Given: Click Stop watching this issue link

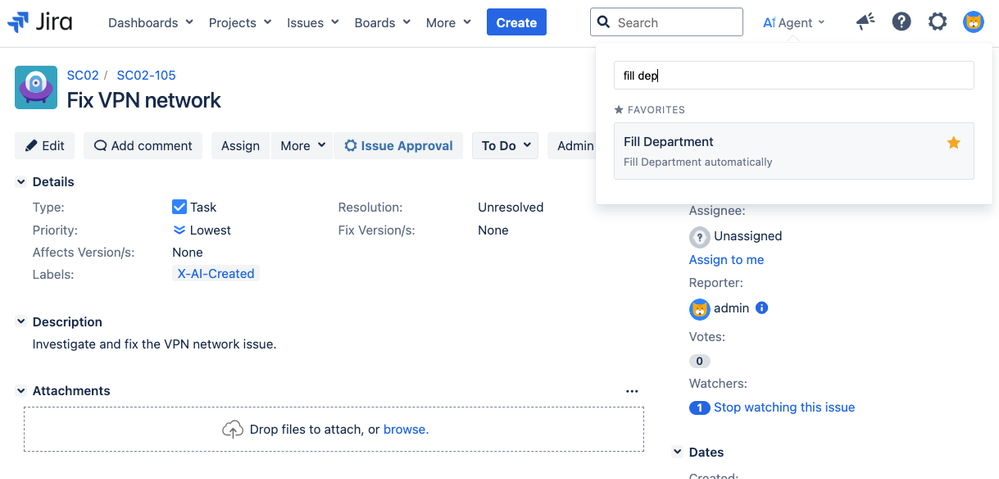Looking at the screenshot, I should [784, 408].
